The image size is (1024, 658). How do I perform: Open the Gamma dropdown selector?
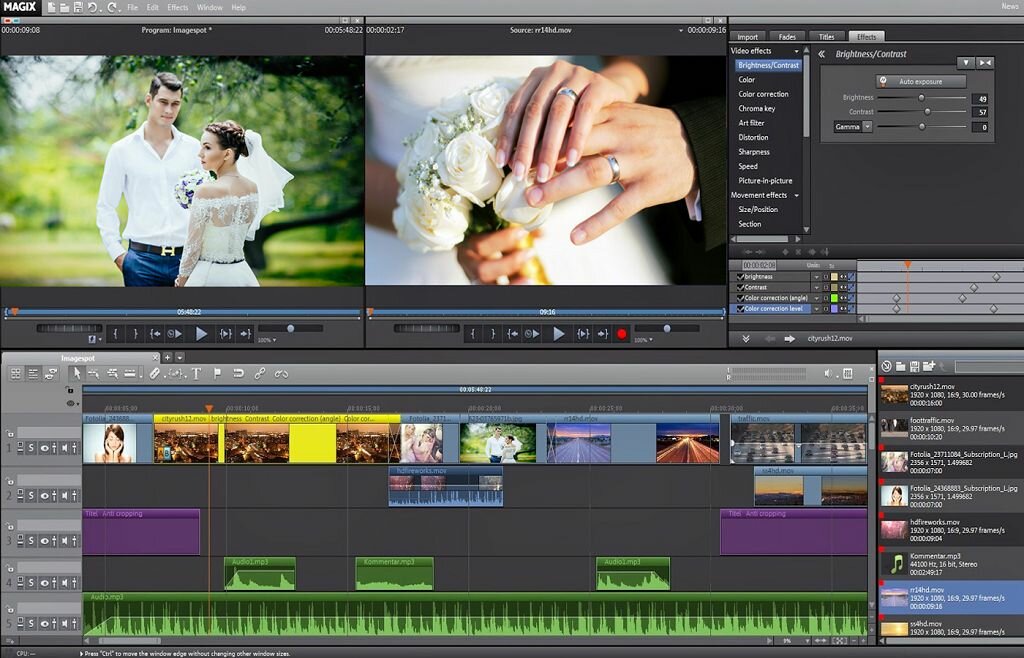(x=867, y=127)
